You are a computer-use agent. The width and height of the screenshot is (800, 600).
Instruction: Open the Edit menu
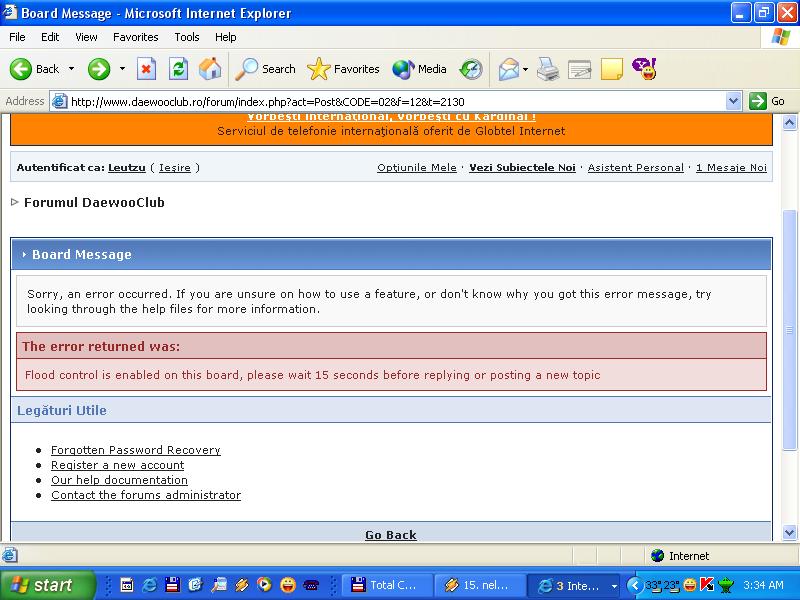tap(50, 37)
